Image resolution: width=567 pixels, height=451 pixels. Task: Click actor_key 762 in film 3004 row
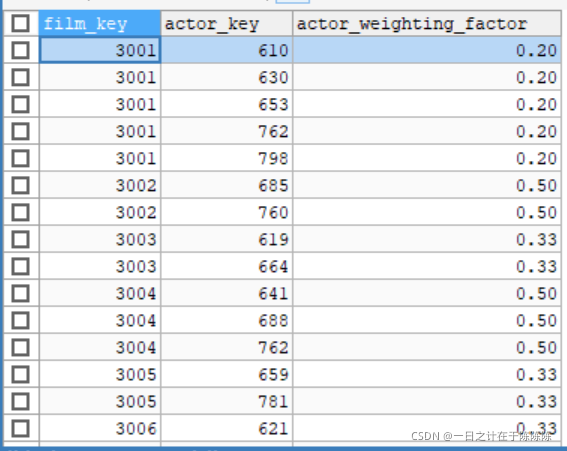pos(227,347)
